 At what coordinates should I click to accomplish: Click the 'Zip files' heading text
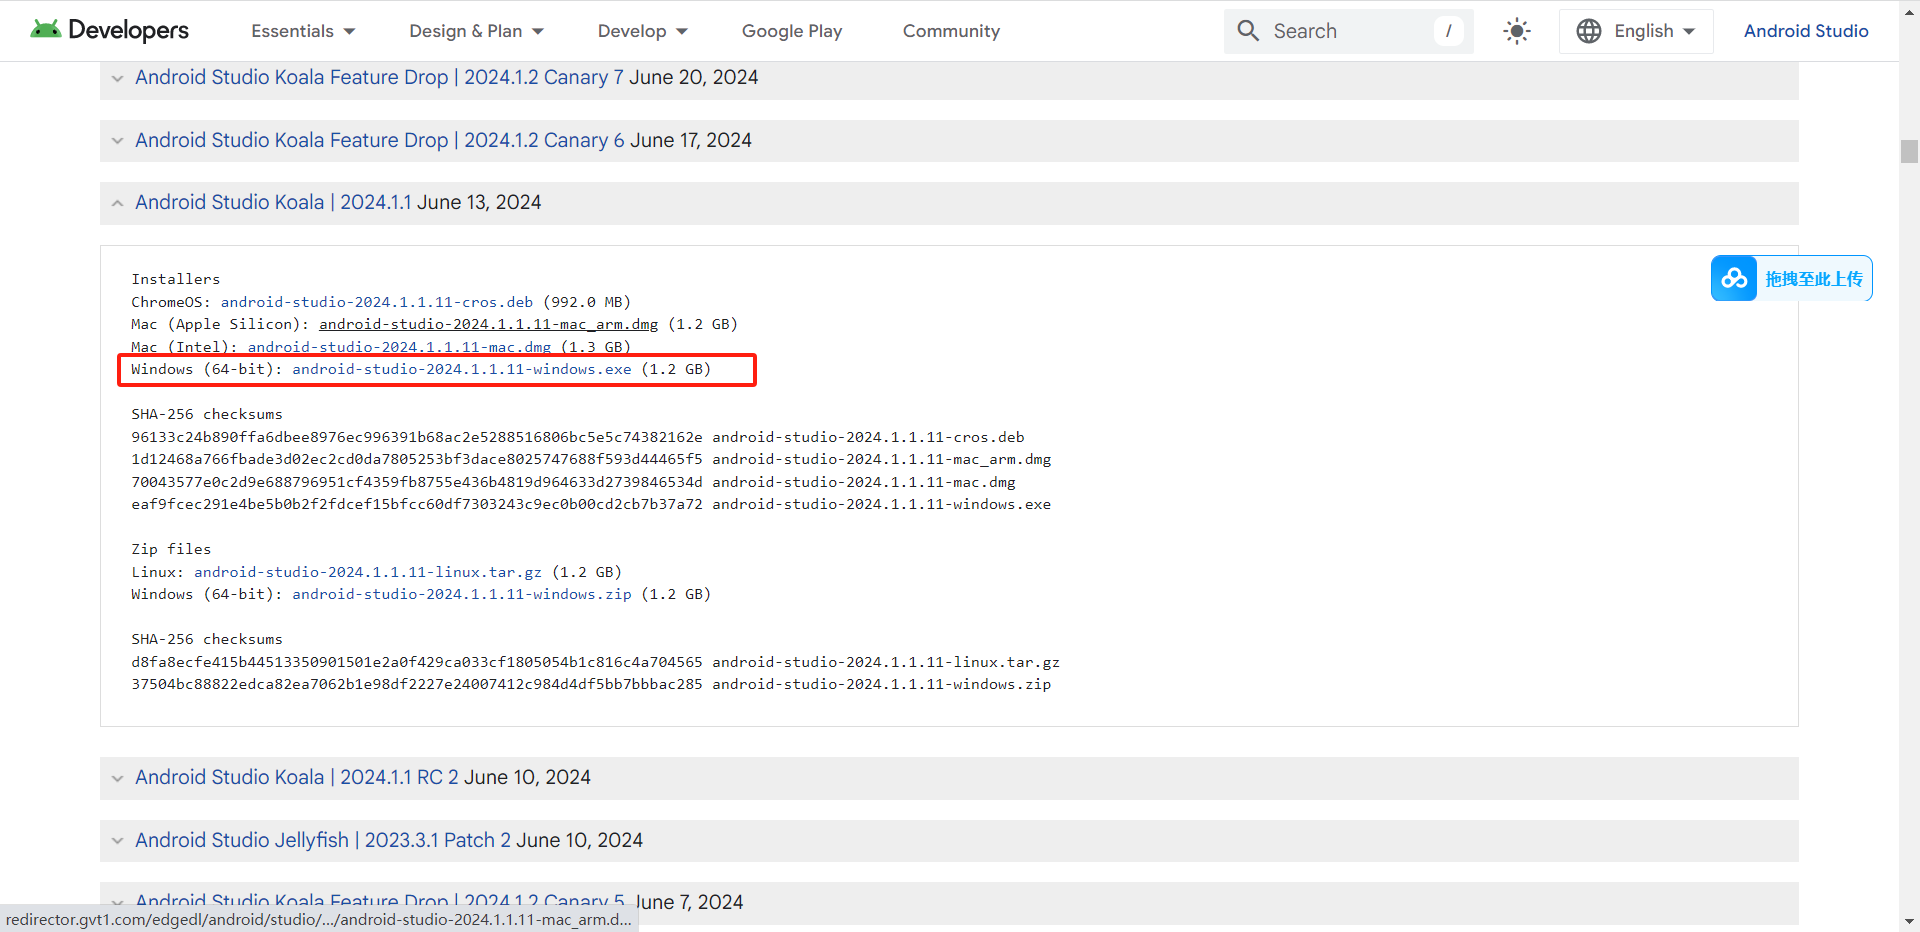(171, 549)
